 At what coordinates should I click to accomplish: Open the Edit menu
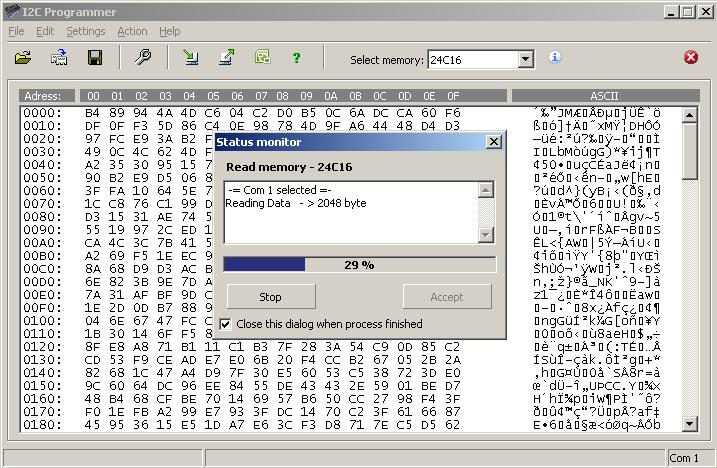tap(45, 31)
